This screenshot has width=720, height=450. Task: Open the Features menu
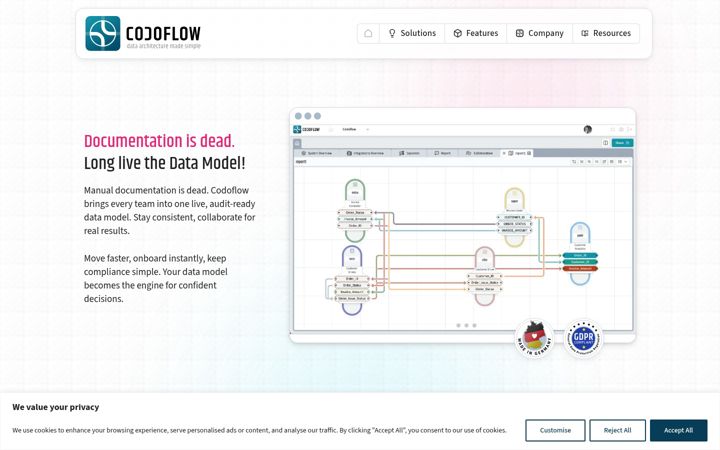click(476, 33)
